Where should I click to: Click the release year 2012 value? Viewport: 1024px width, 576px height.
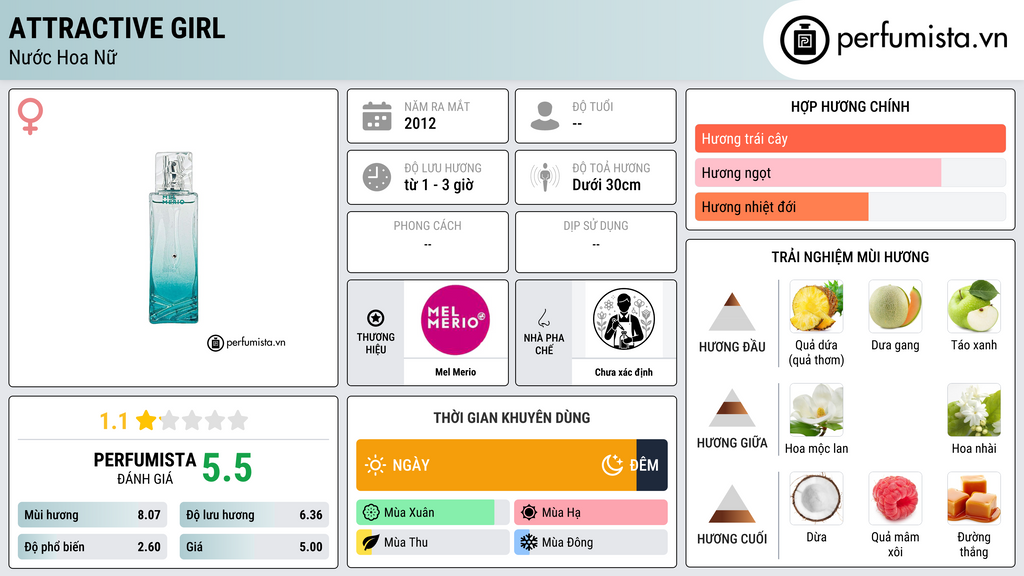[420, 123]
